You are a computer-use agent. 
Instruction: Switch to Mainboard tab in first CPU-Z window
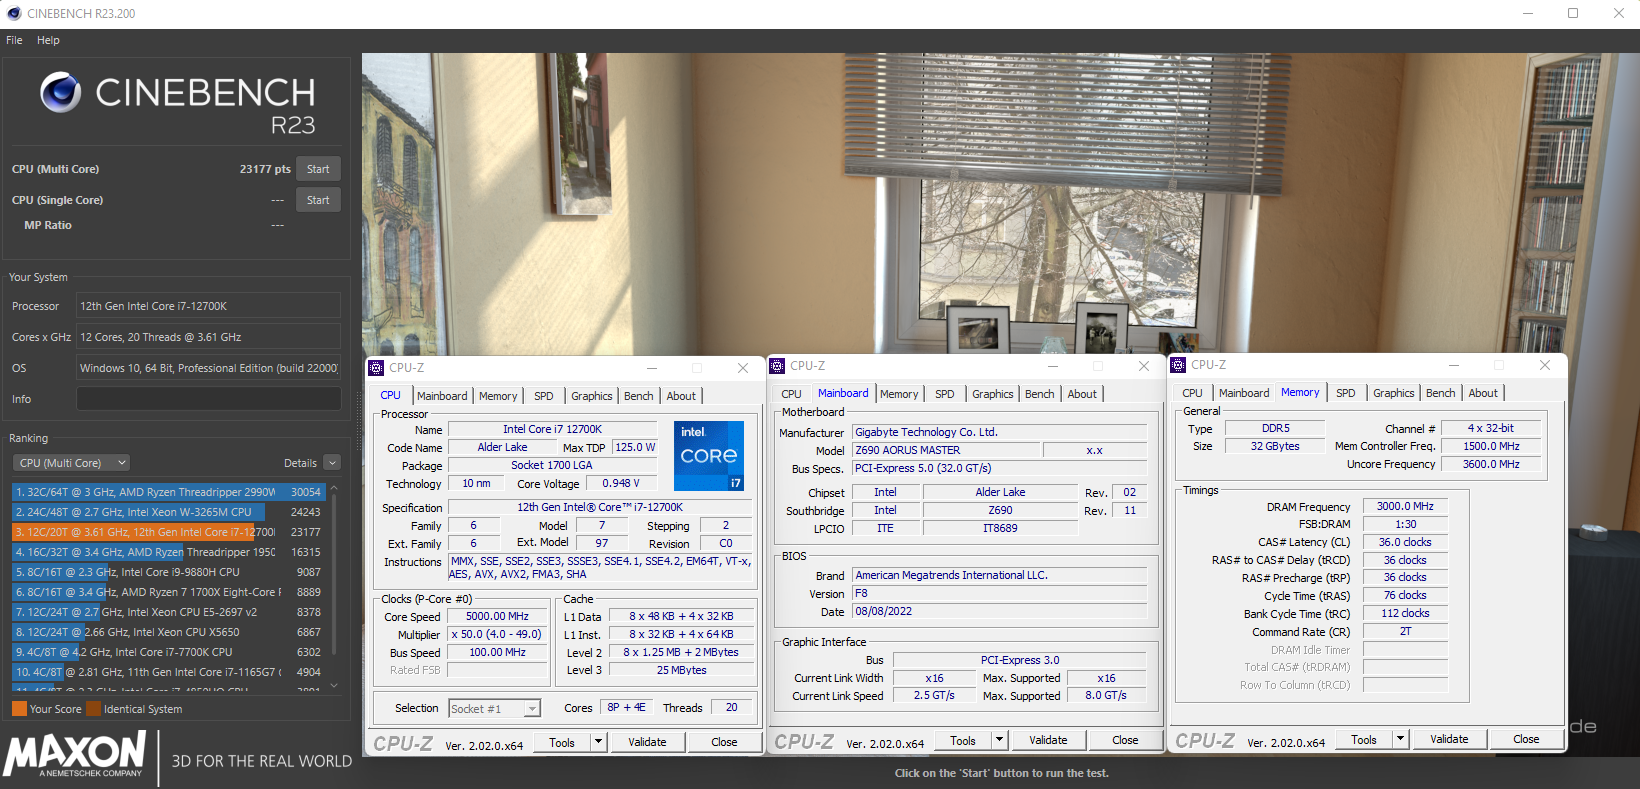(442, 396)
